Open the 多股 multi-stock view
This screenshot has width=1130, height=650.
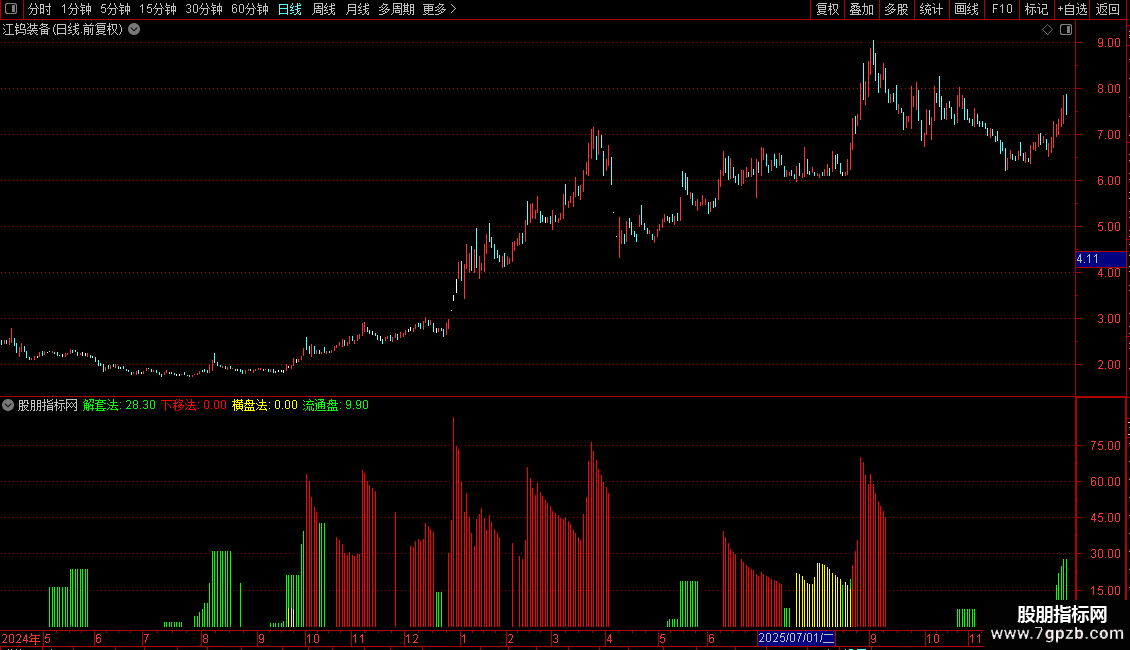click(896, 9)
